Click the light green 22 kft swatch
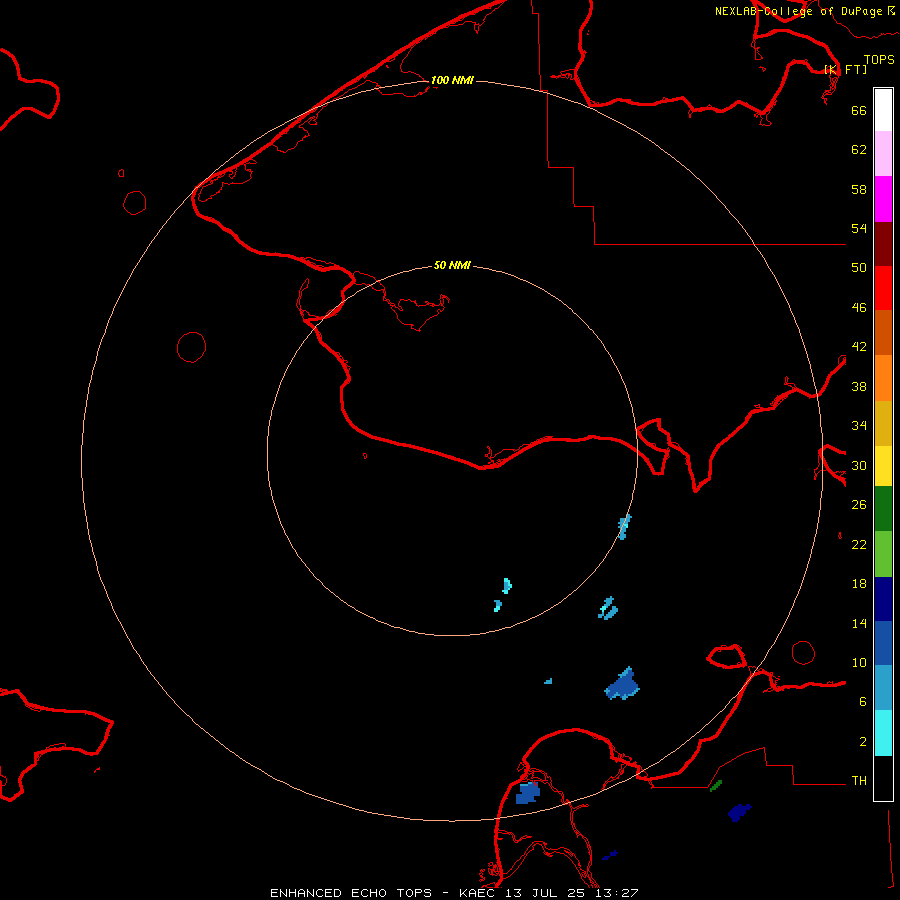This screenshot has height=900, width=900. [x=883, y=554]
